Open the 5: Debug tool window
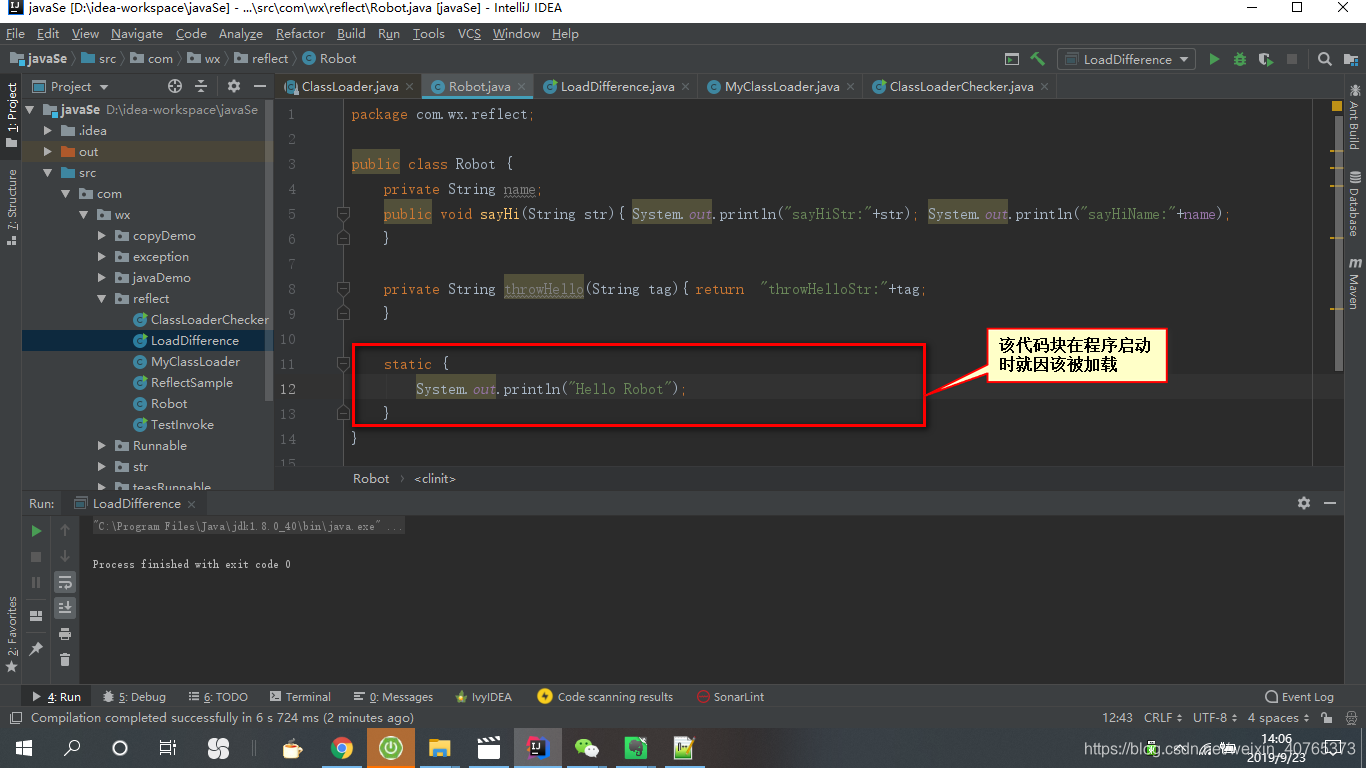This screenshot has width=1366, height=768. [133, 697]
